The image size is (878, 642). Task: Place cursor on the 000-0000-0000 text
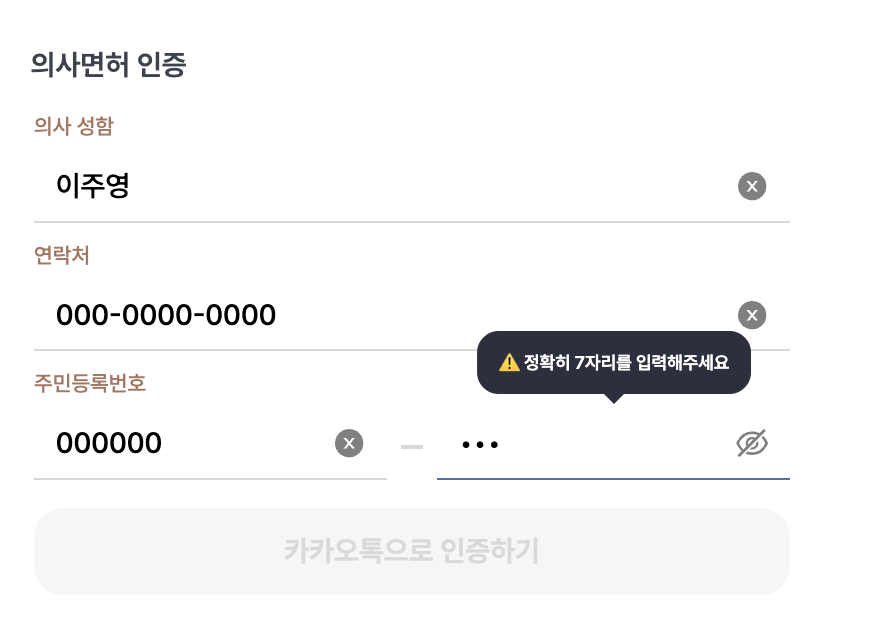tap(166, 316)
